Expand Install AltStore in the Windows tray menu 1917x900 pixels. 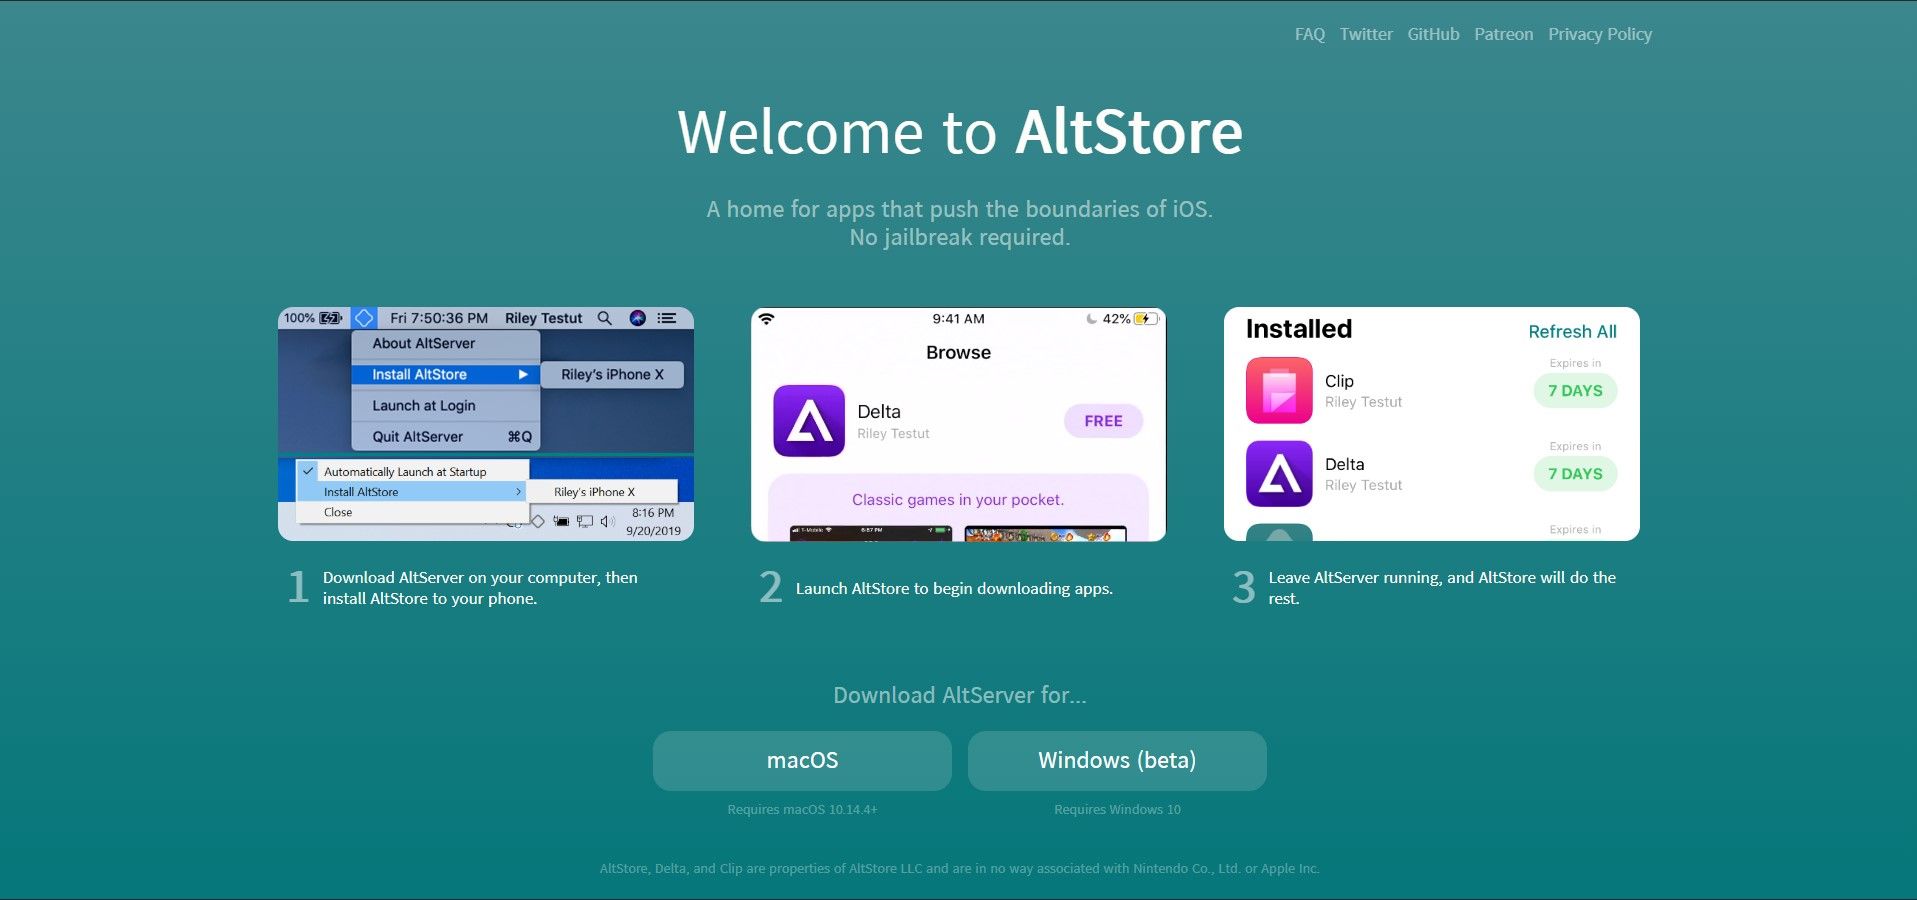pos(412,492)
